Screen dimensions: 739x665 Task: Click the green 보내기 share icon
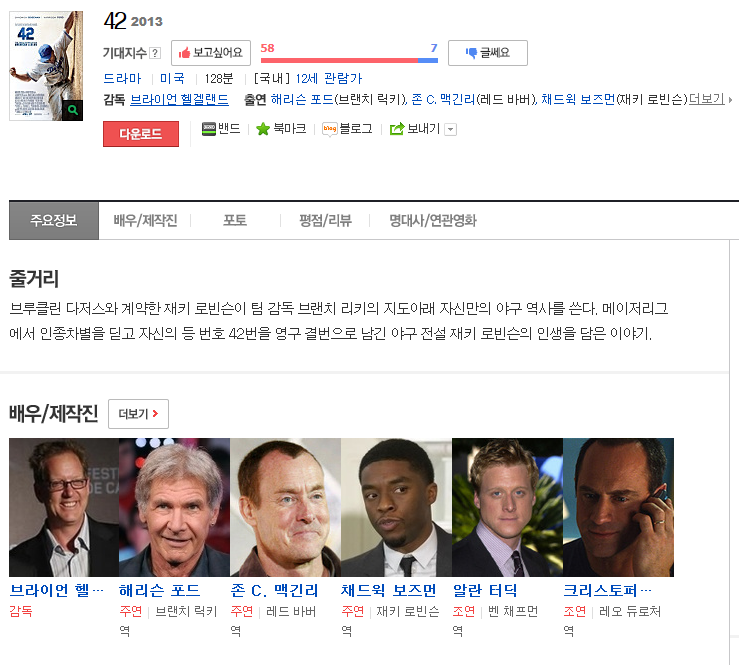397,129
